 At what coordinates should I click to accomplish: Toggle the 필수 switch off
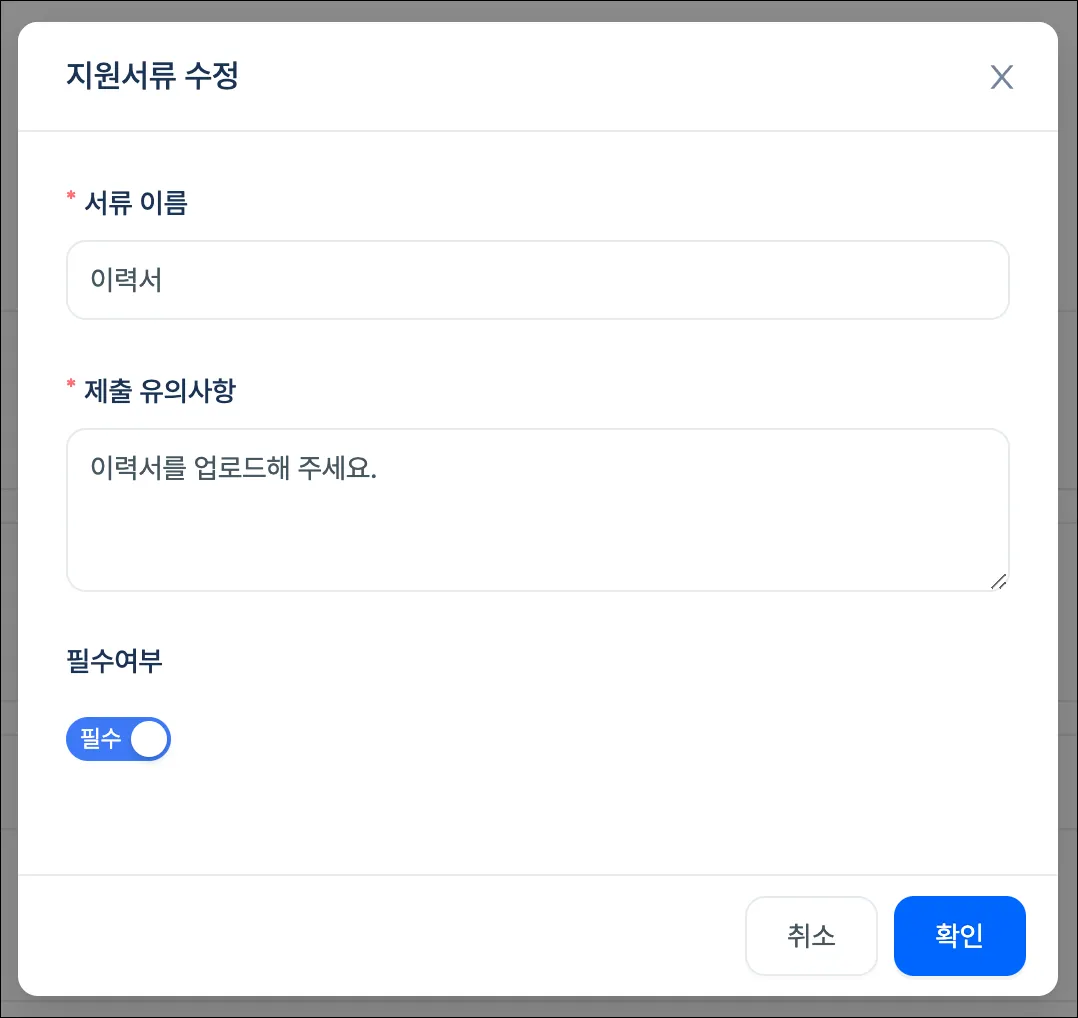click(x=118, y=740)
